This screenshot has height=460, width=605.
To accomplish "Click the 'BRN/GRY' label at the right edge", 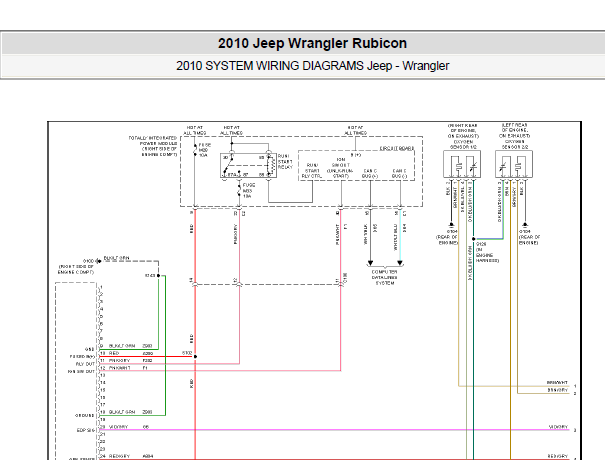I will (x=558, y=390).
